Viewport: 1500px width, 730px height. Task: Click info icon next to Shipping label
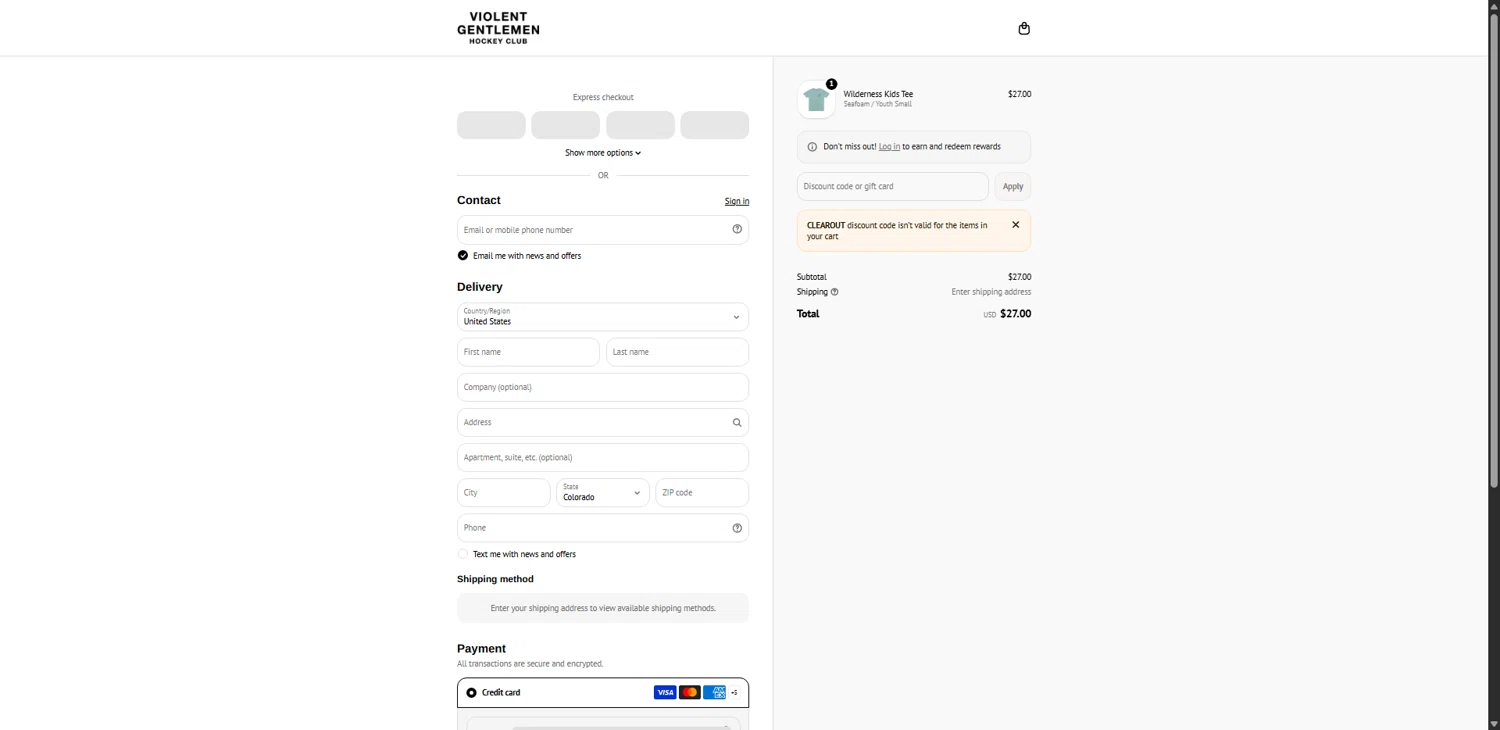point(834,292)
